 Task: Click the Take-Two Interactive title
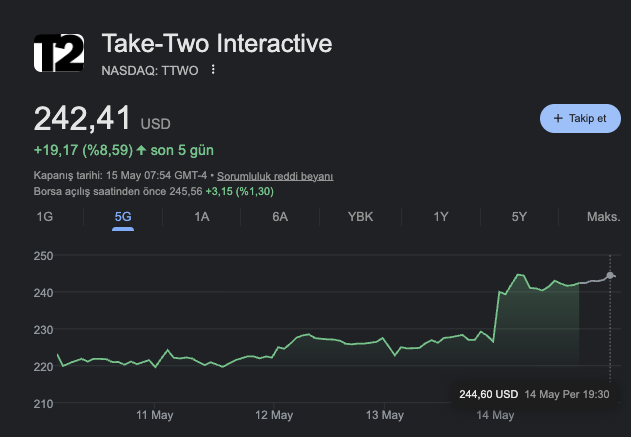tap(217, 43)
